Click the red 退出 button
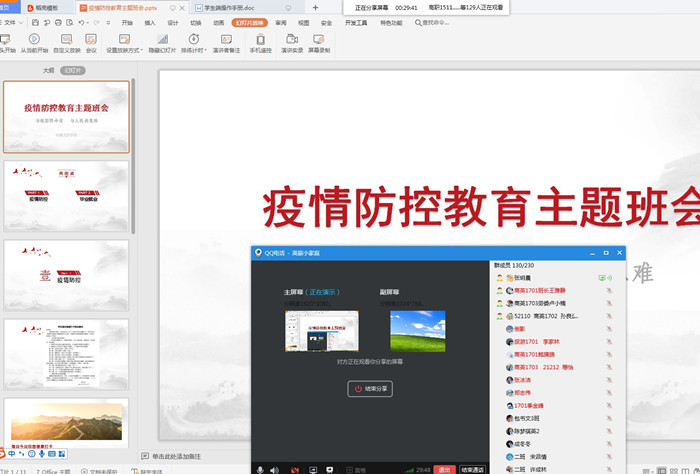This screenshot has height=474, width=700. click(x=445, y=469)
